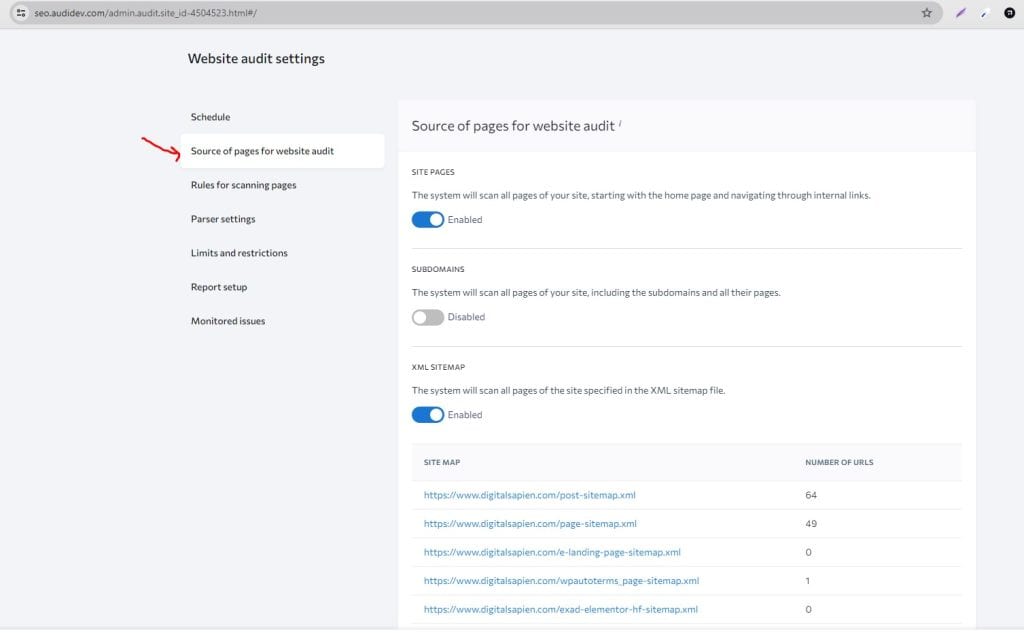Open the browser profile avatar menu
This screenshot has height=633, width=1024.
click(x=1007, y=13)
